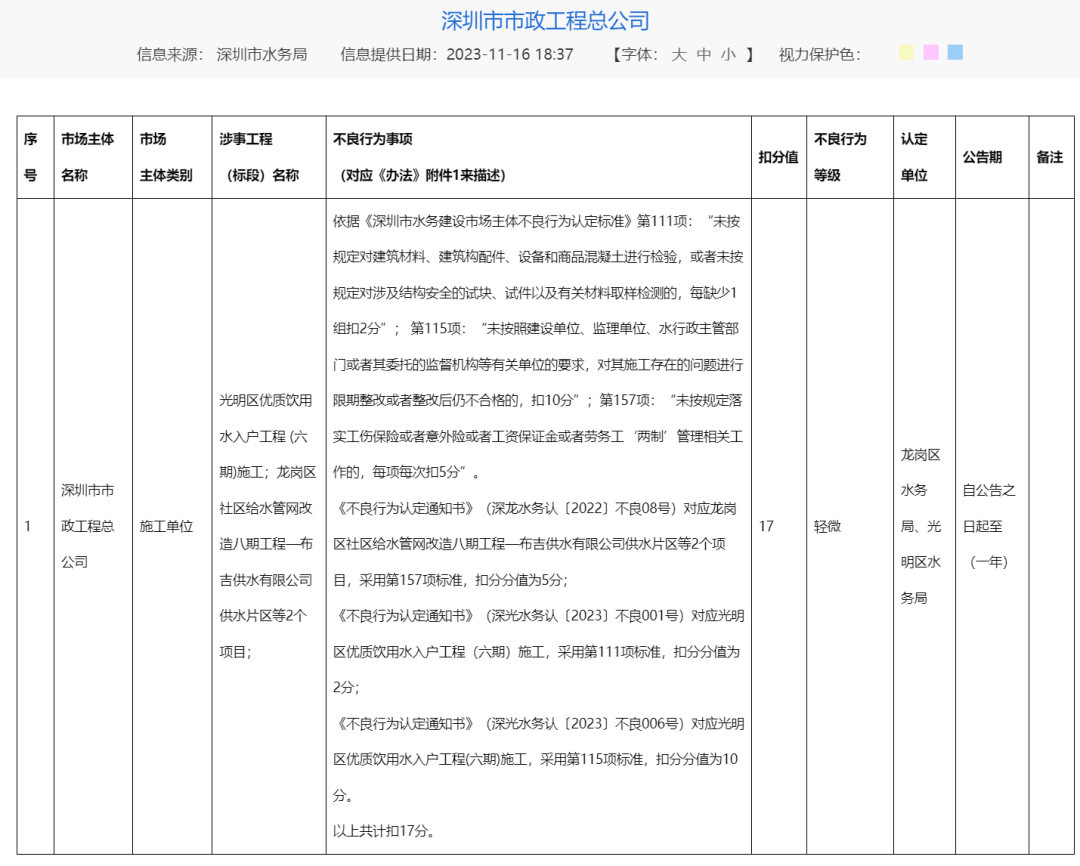Click the 扣分值 column header
This screenshot has height=866, width=1080.
[778, 157]
